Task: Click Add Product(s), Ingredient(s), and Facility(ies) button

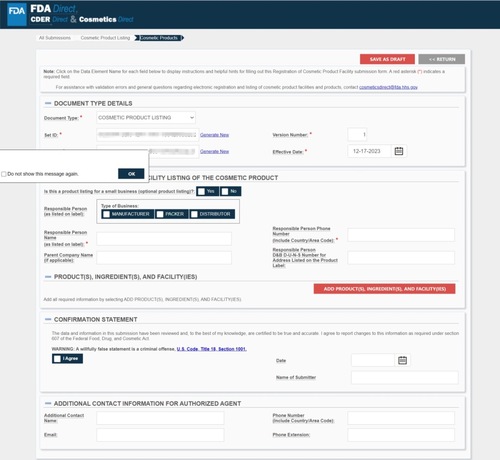Action: 384,289
